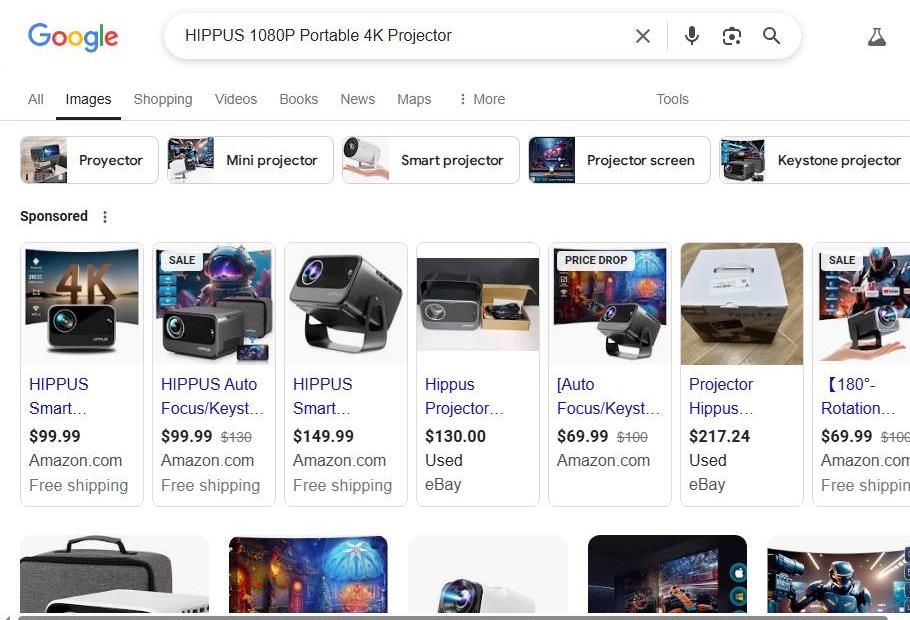This screenshot has width=910, height=620.
Task: Click [Auto Focus/Keyst title link
Action: 608,396
